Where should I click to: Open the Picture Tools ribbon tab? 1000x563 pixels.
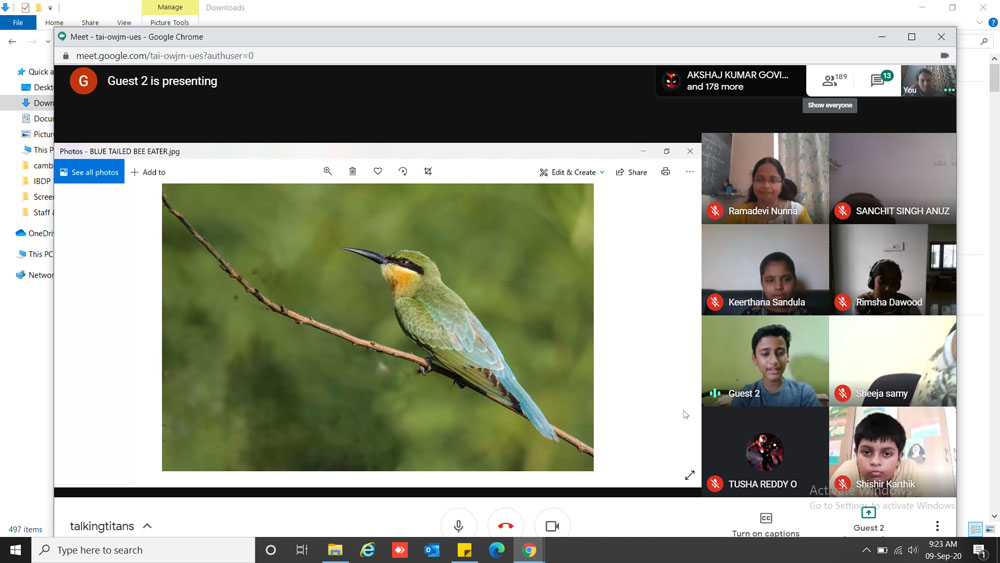(x=169, y=22)
